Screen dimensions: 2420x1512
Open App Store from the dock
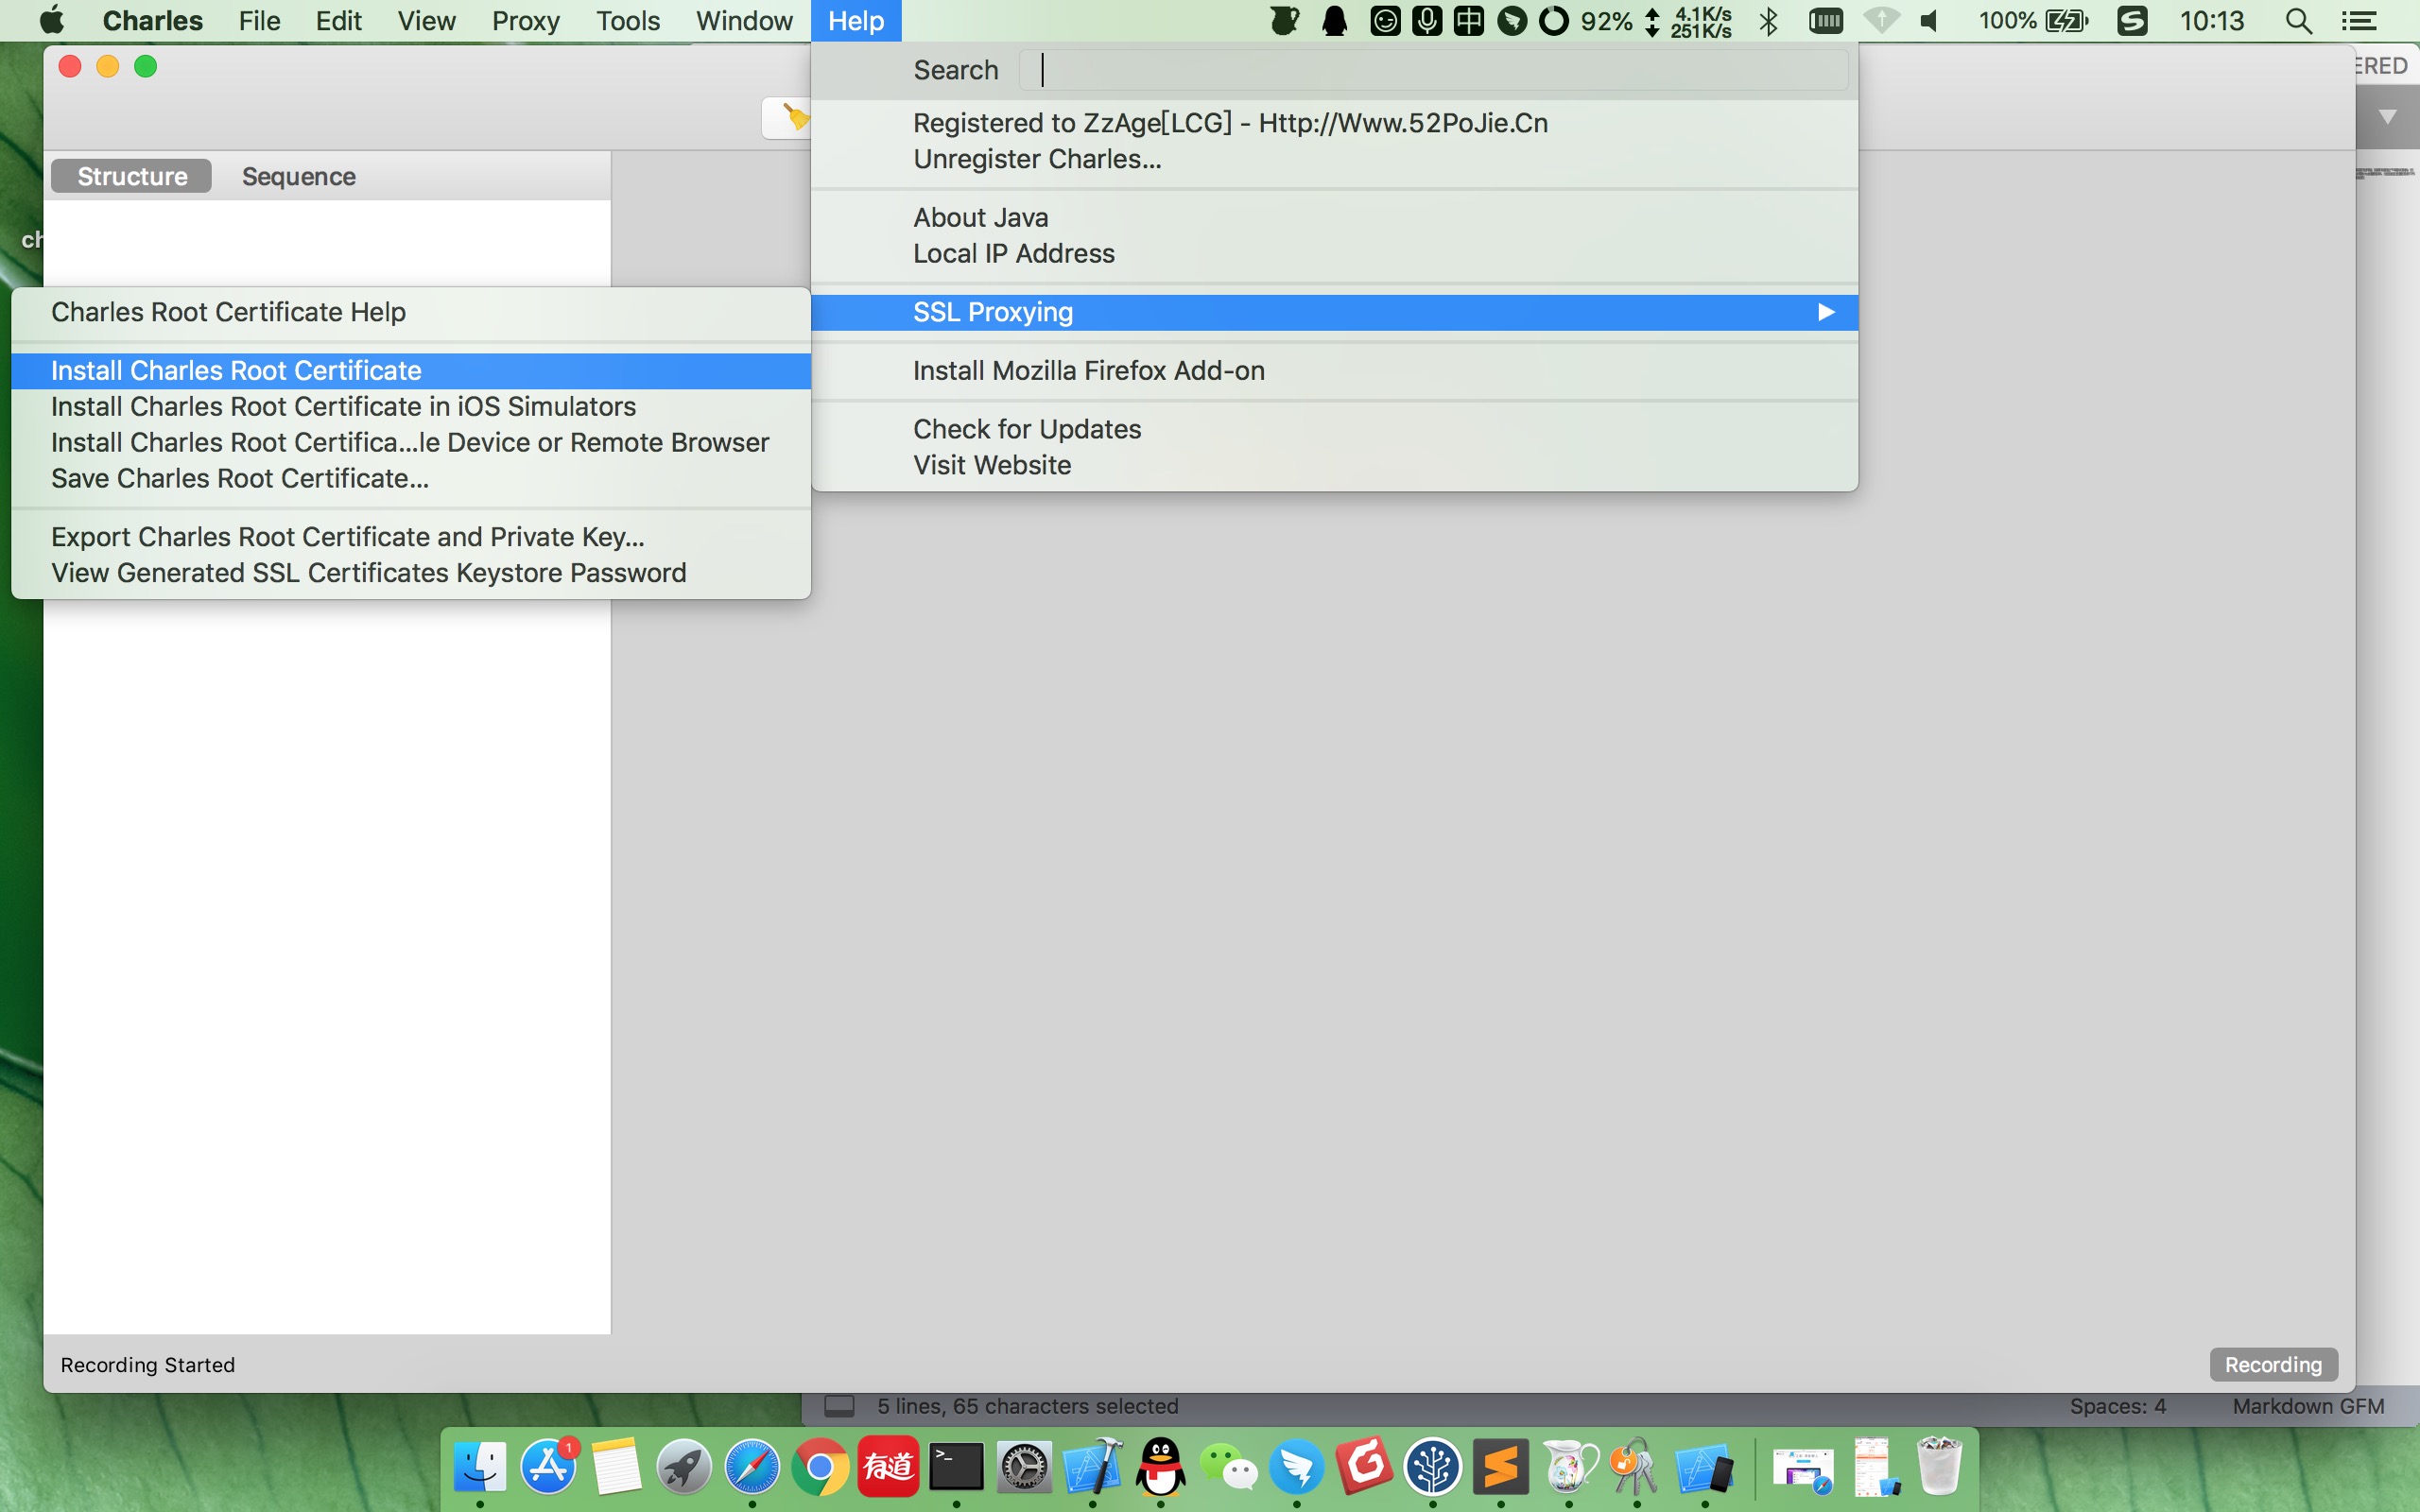click(x=548, y=1467)
